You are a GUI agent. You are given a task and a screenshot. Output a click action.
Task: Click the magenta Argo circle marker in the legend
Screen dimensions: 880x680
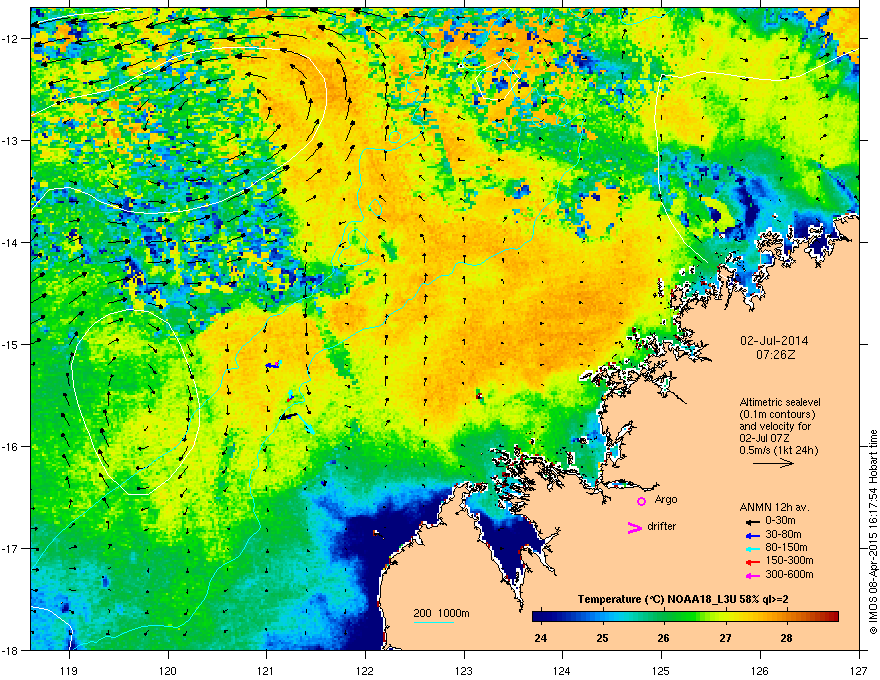pos(641,501)
